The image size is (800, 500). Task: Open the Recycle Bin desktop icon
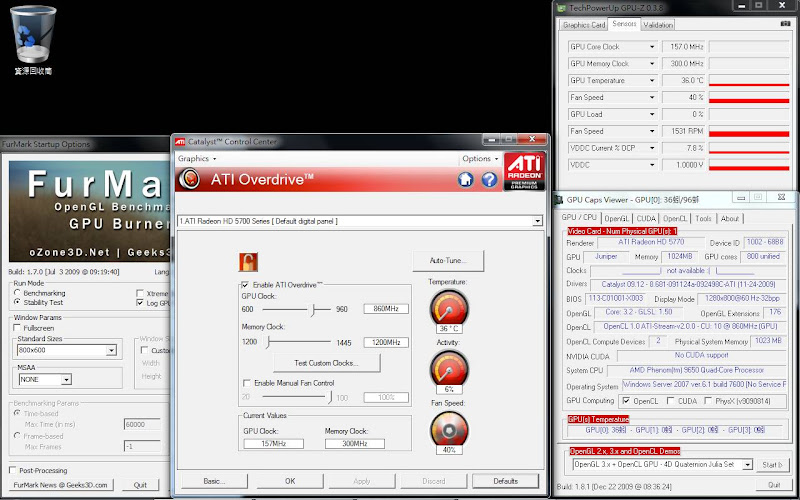click(33, 40)
